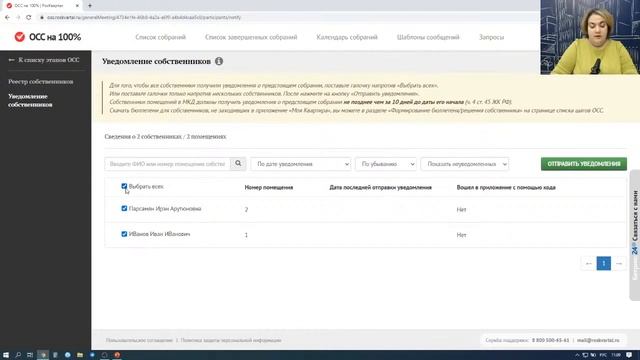Close the ОСС на 100% browser tab
The height and width of the screenshot is (360, 640).
(77, 6)
